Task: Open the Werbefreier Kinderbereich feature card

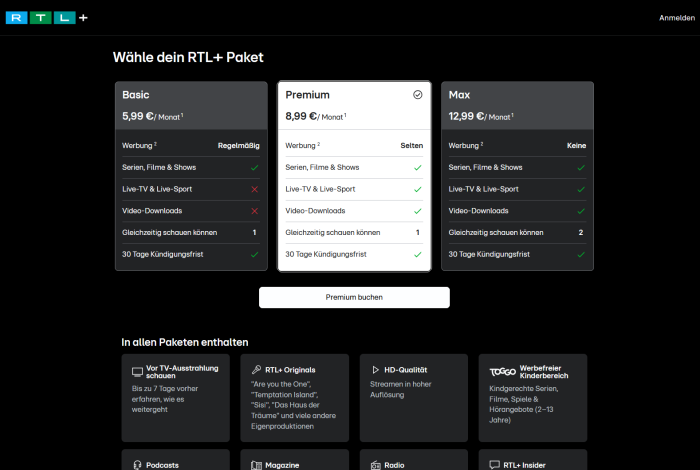Action: [x=532, y=397]
